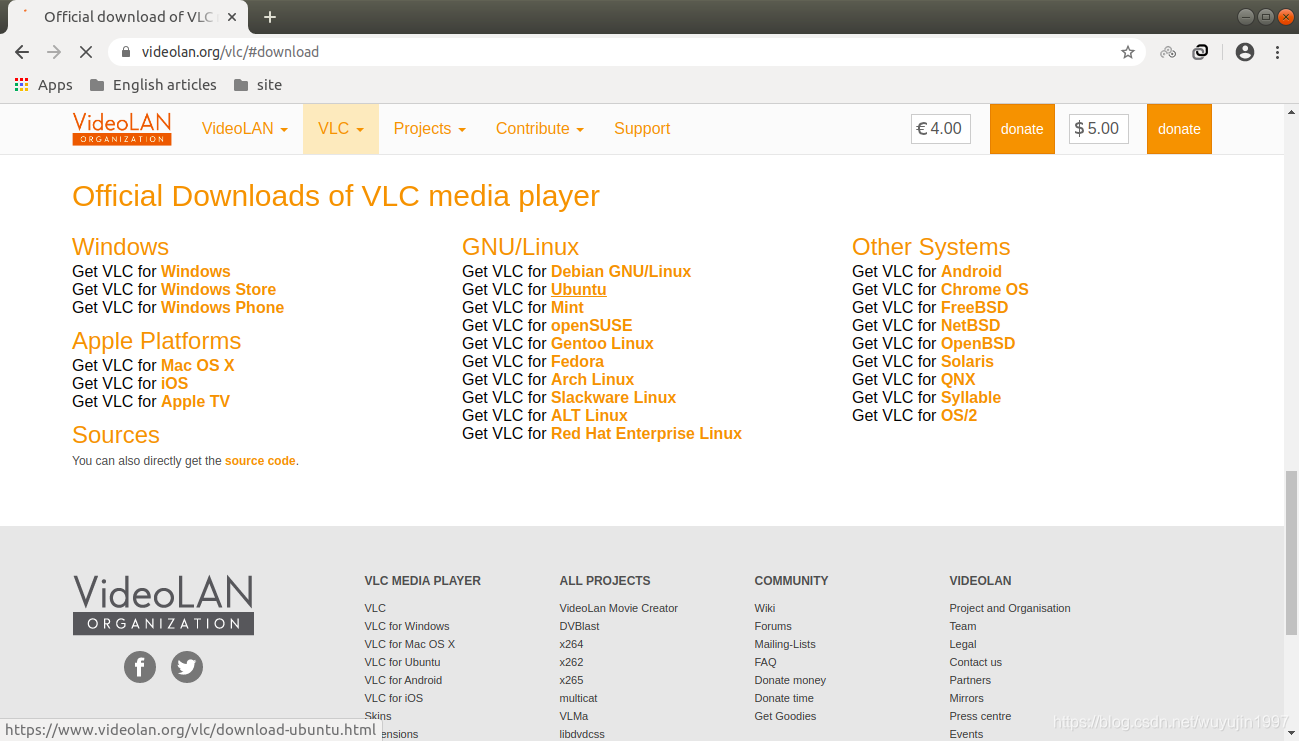
Task: Expand the Projects dropdown menu
Action: pos(430,129)
